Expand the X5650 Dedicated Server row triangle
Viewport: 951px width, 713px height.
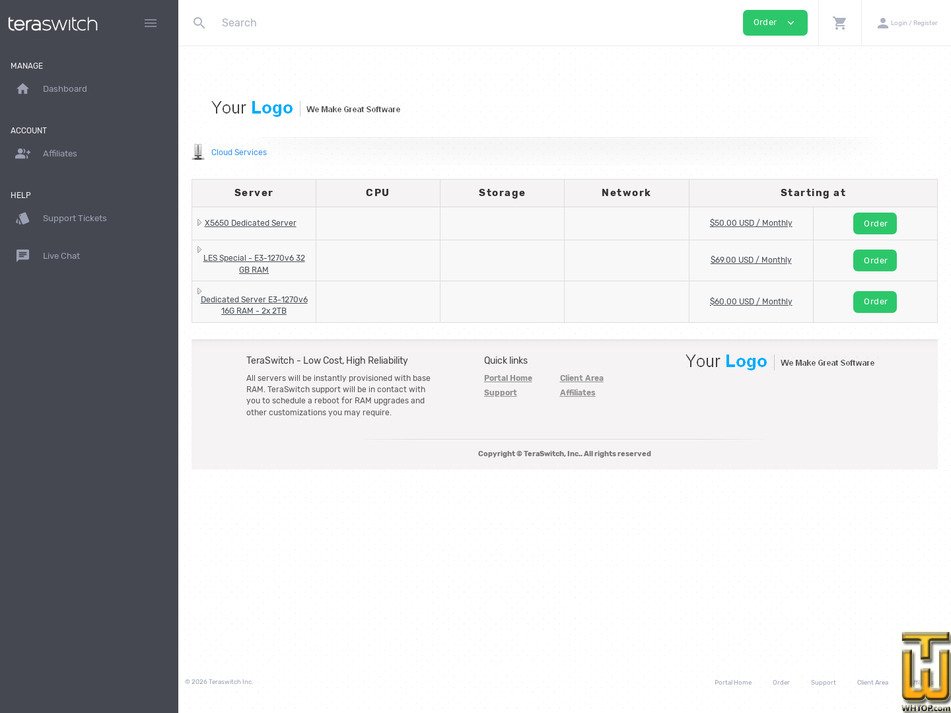pos(200,223)
